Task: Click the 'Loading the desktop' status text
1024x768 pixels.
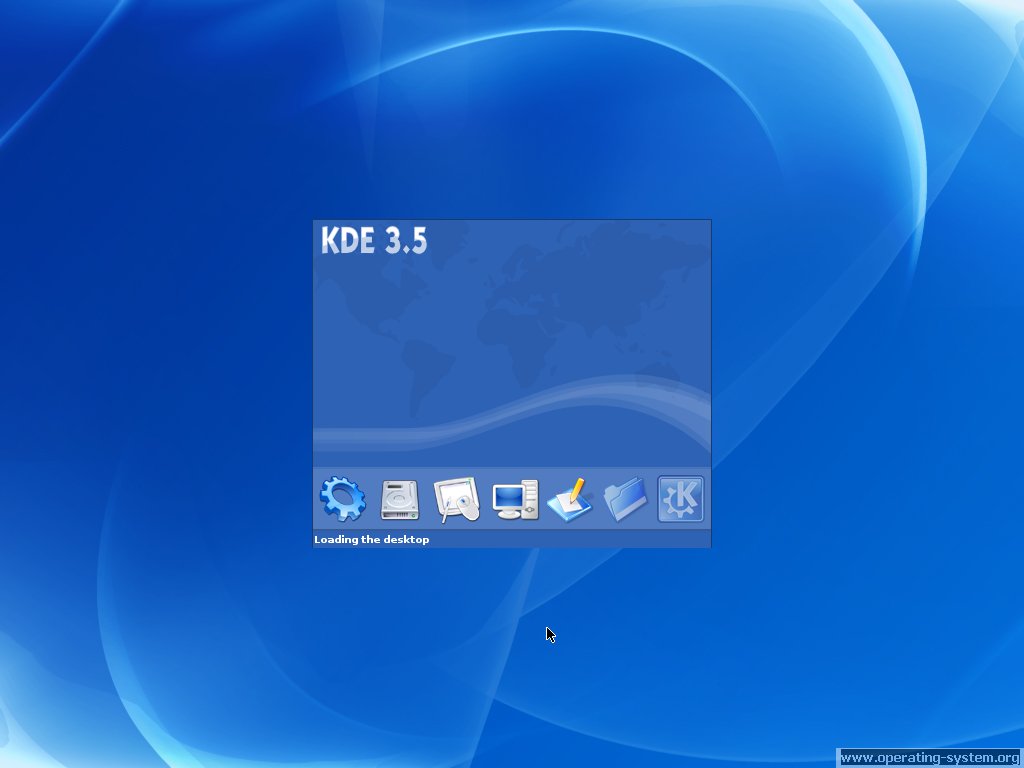Action: pos(372,539)
